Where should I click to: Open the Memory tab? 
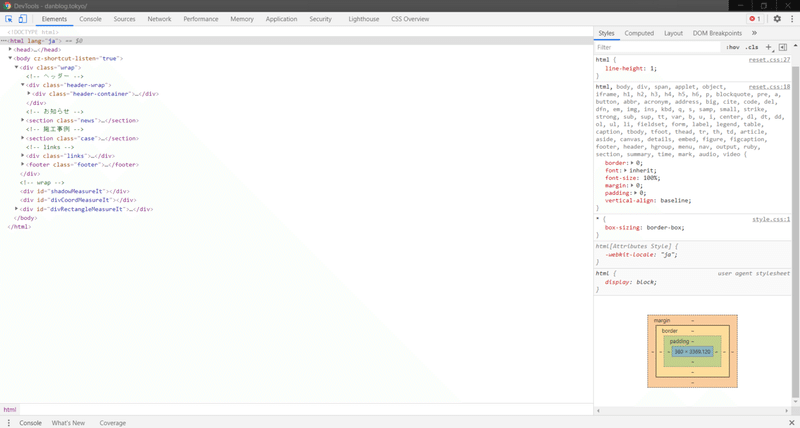click(x=242, y=19)
